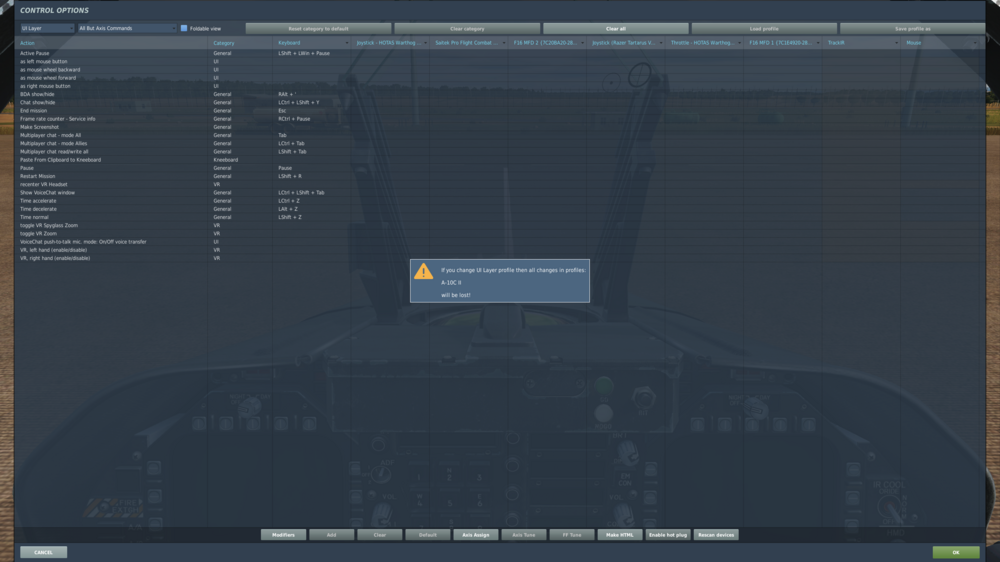The image size is (1000, 562).
Task: Select the Restart Mission row
Action: [499, 176]
